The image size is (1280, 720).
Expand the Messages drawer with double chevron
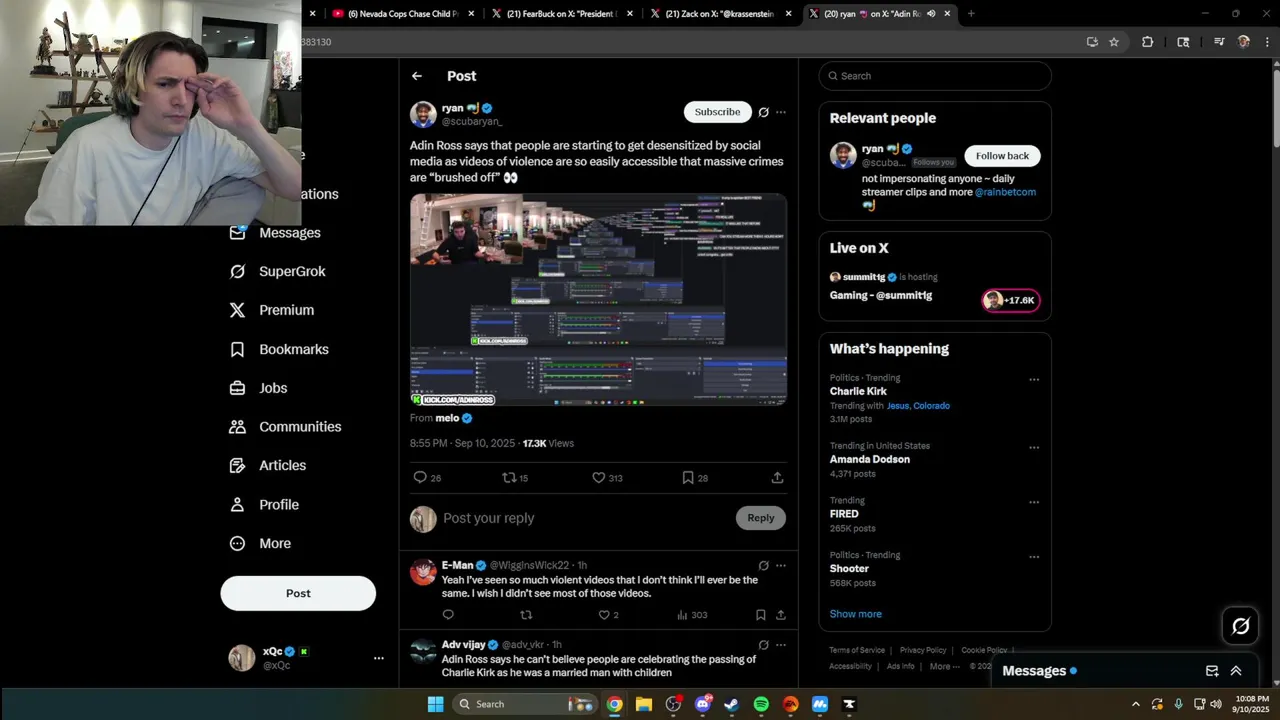pos(1236,671)
